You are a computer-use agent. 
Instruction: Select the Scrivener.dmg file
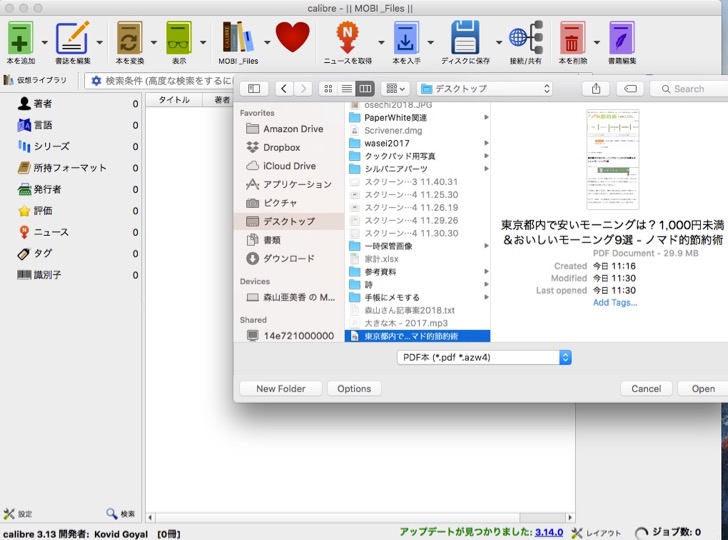tap(417, 130)
